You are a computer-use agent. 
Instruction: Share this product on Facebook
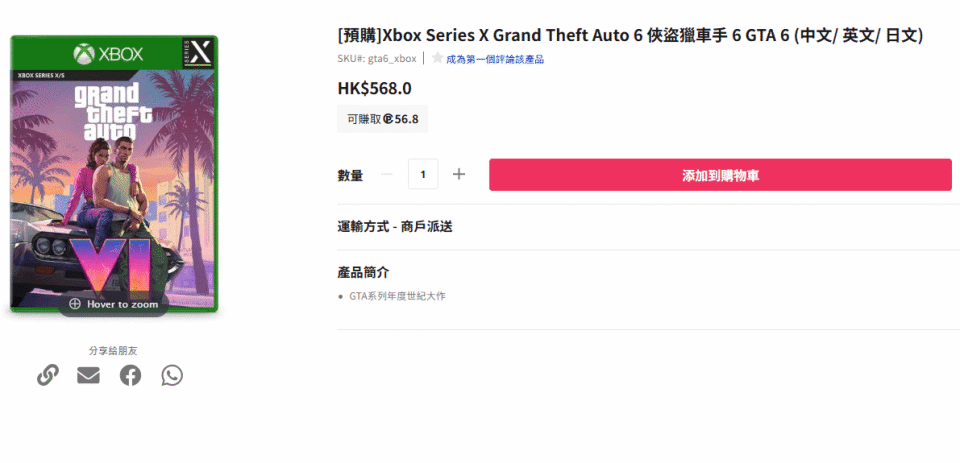coord(130,376)
